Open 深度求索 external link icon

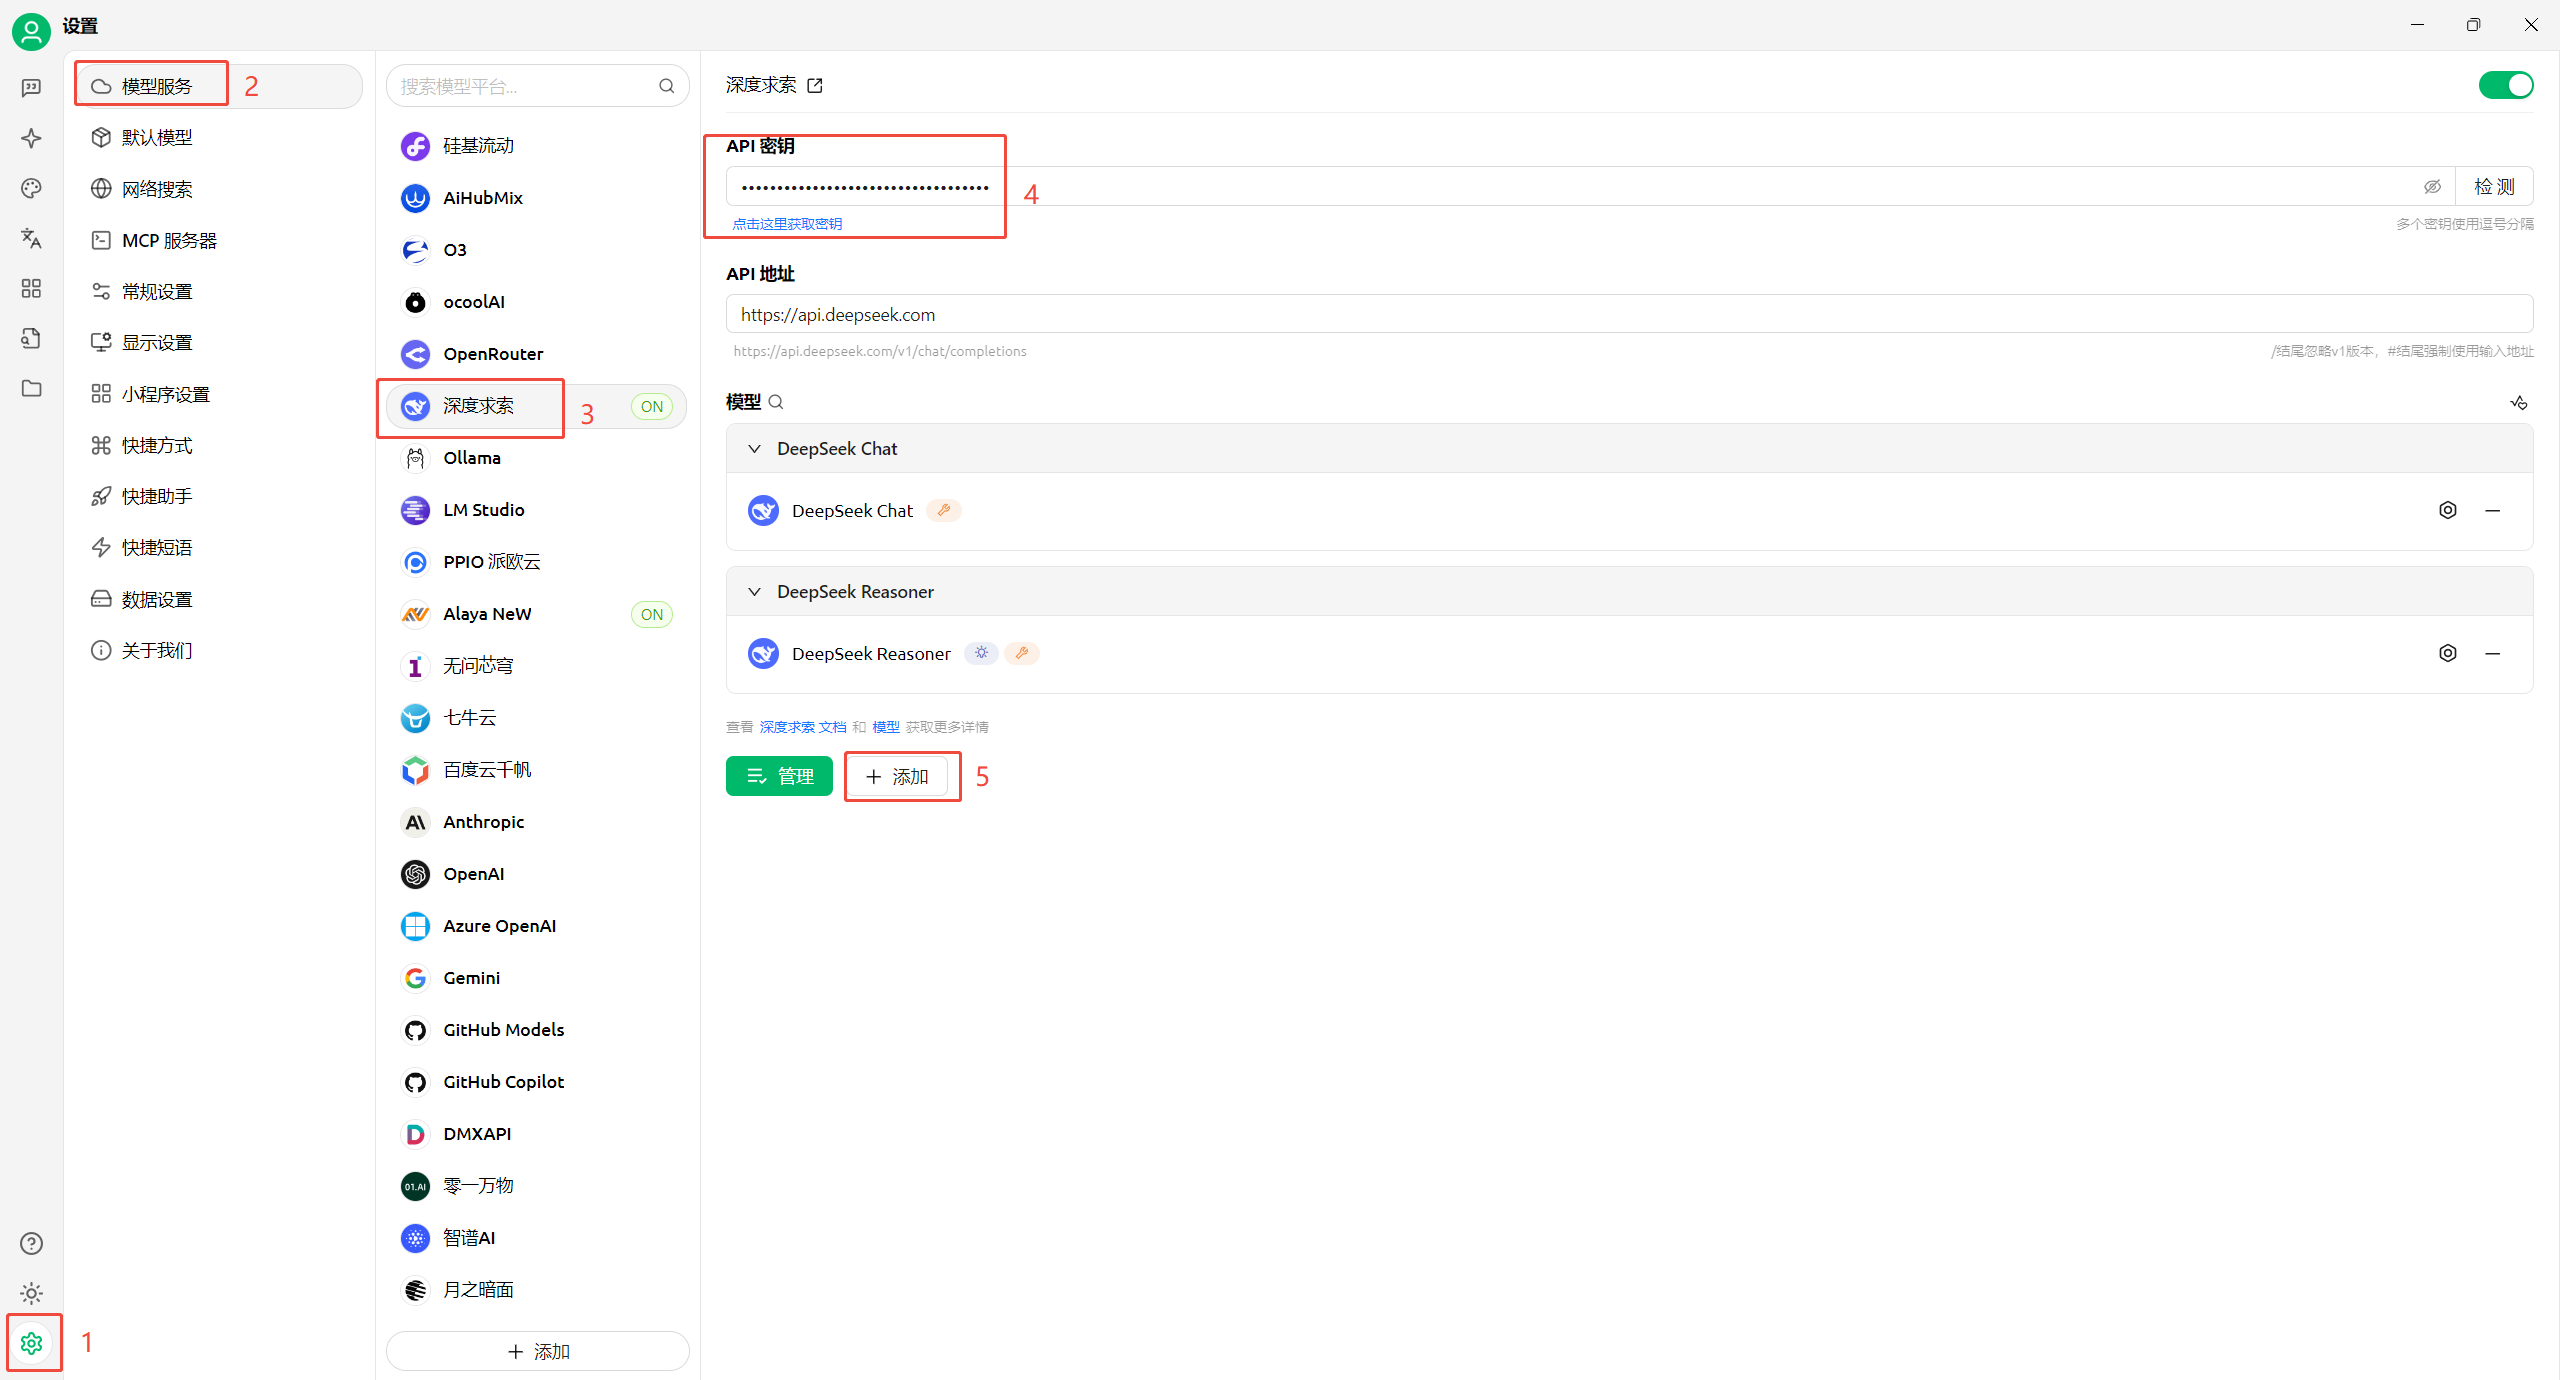click(815, 86)
